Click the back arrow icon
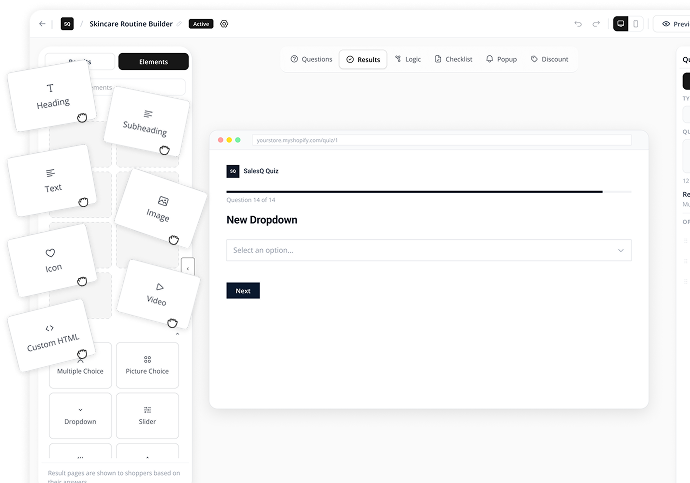 42,24
